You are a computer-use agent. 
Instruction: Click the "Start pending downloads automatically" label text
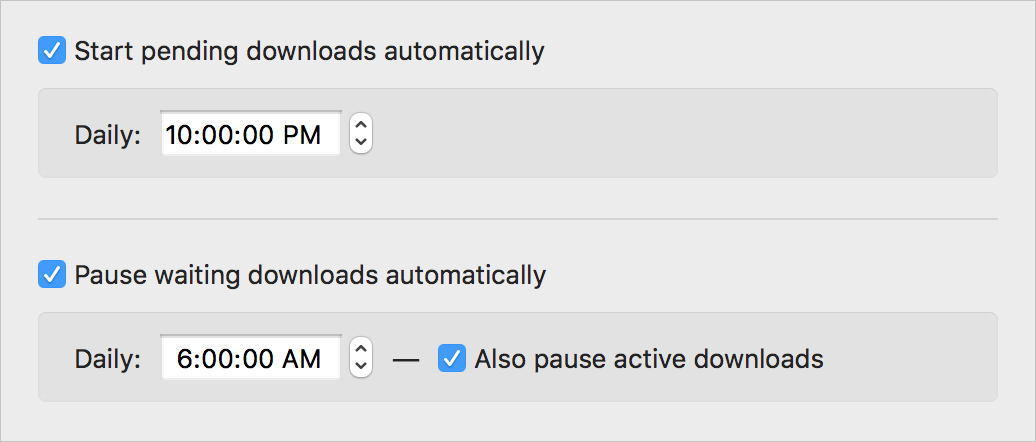(309, 50)
